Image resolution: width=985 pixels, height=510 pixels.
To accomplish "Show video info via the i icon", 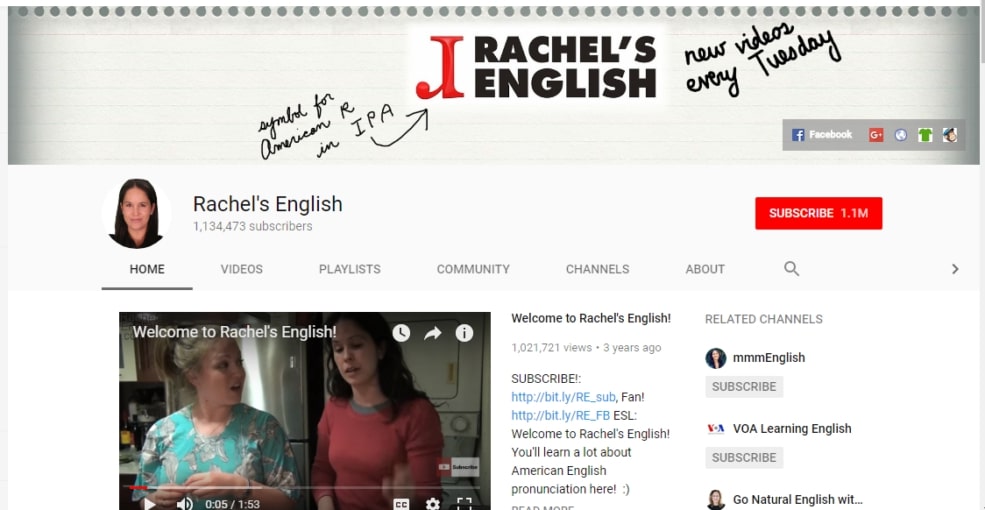I will [464, 333].
